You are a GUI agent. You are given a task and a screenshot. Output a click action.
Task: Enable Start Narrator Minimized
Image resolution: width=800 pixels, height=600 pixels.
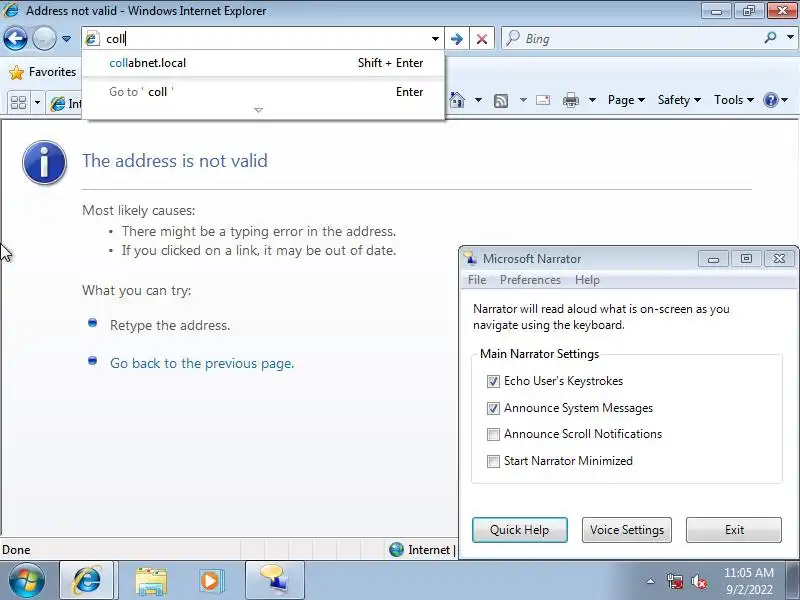pyautogui.click(x=493, y=461)
